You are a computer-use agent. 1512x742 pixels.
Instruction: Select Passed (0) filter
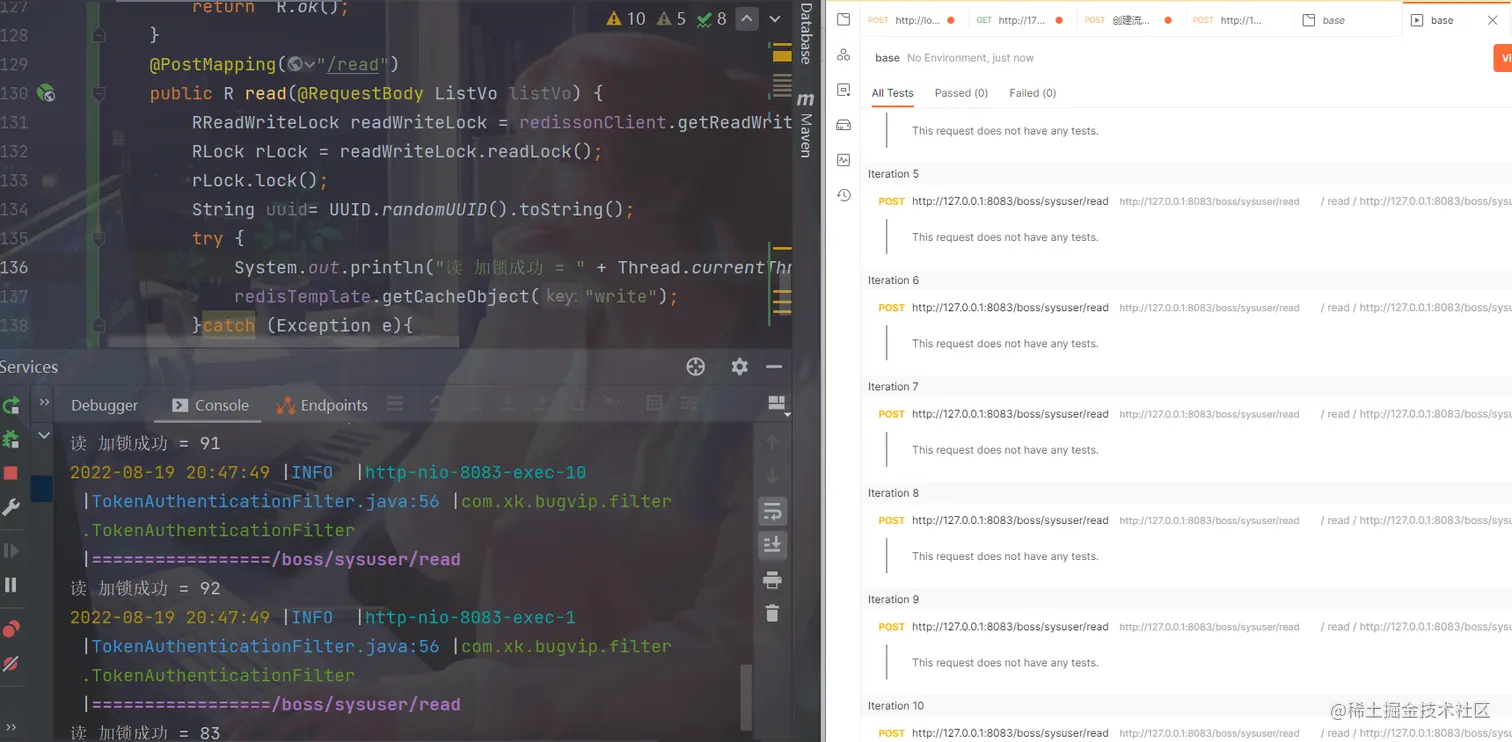tap(961, 93)
